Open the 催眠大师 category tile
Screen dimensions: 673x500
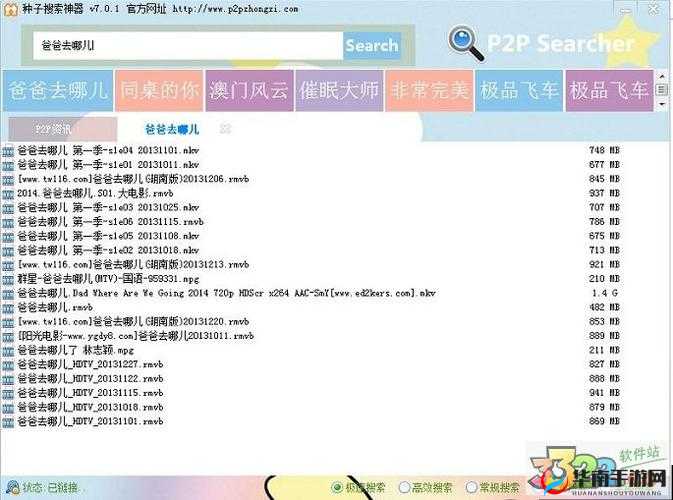pos(339,91)
